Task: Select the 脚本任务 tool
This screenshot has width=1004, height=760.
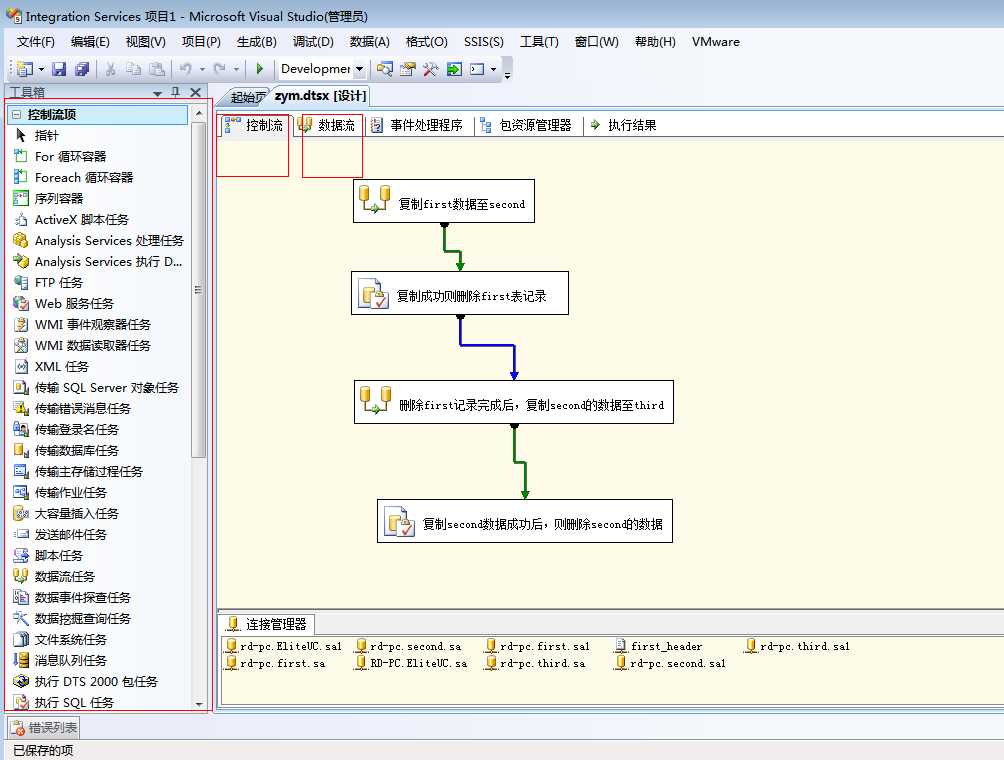Action: click(x=62, y=555)
